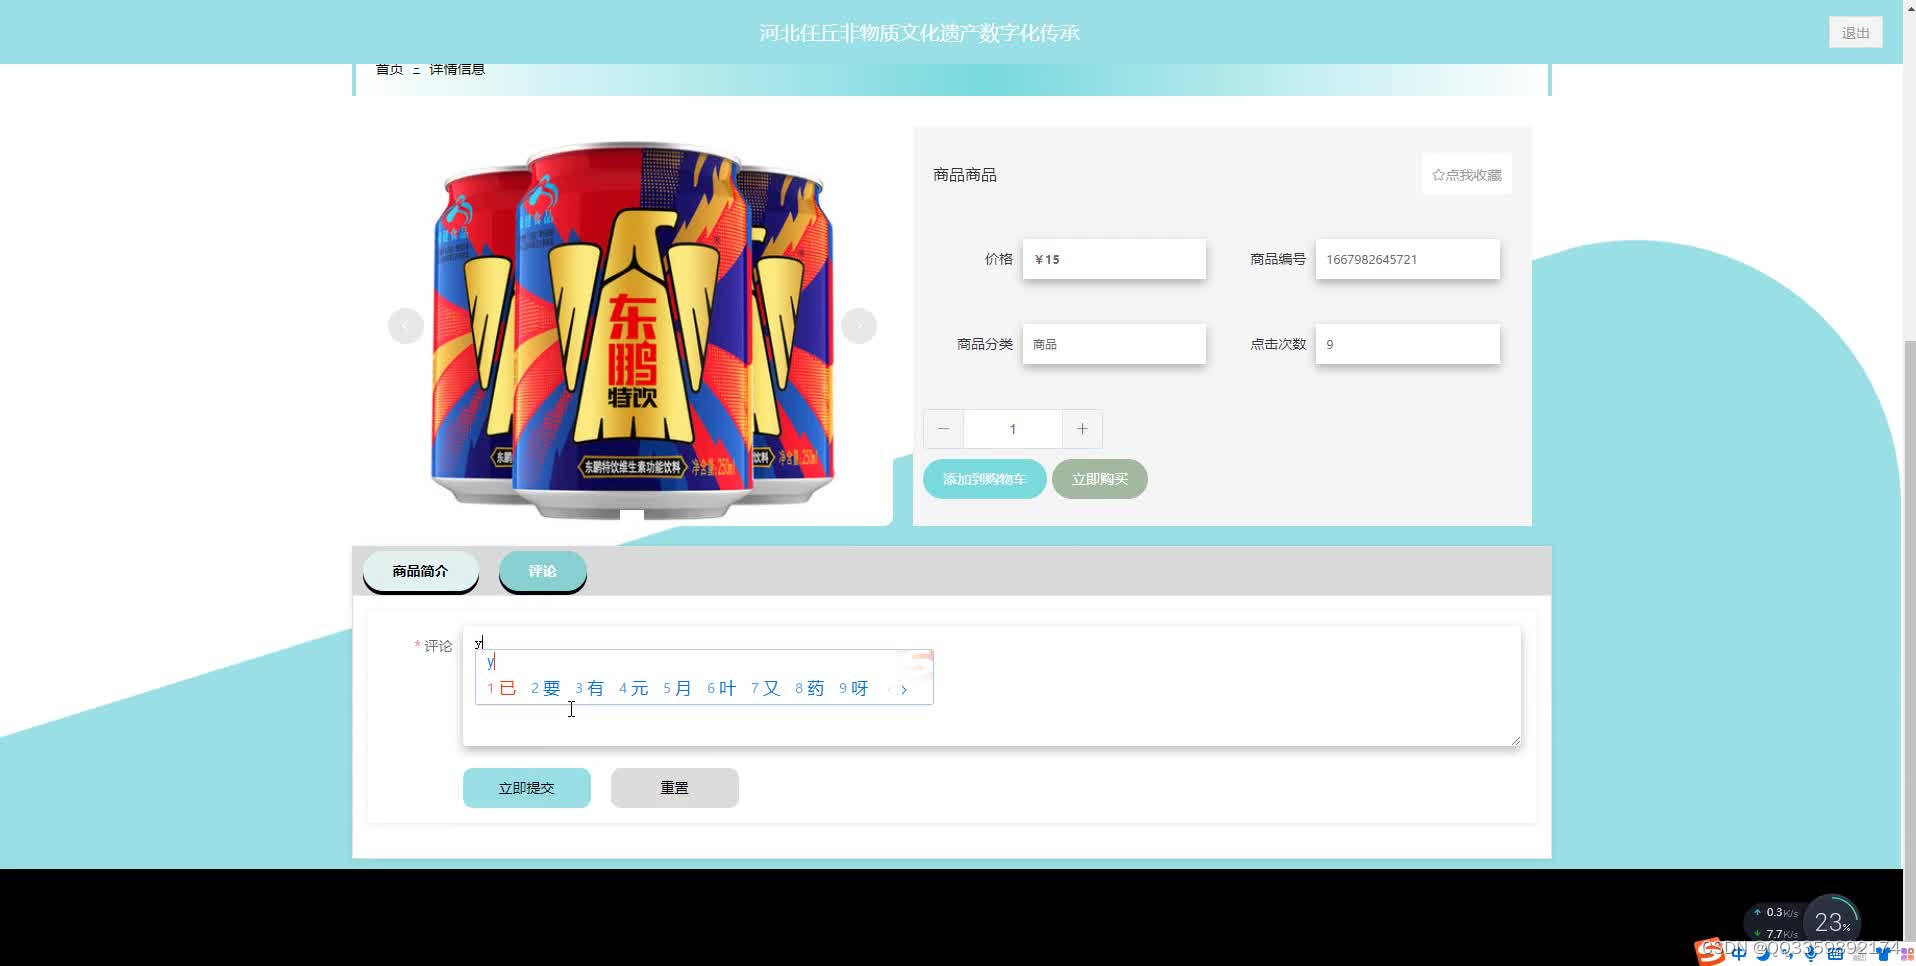This screenshot has height=966, width=1916.
Task: Choose IME candidate 8 药
Action: coord(810,688)
